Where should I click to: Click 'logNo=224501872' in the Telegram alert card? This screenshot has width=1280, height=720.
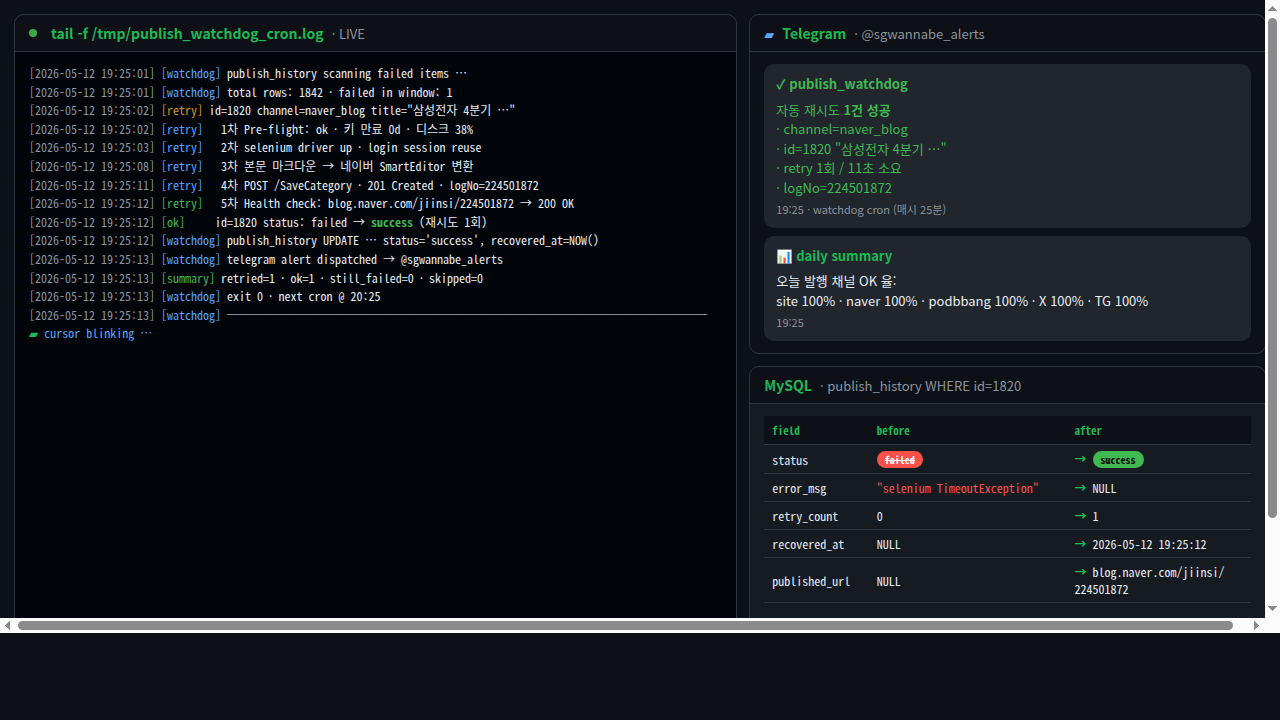pyautogui.click(x=834, y=188)
